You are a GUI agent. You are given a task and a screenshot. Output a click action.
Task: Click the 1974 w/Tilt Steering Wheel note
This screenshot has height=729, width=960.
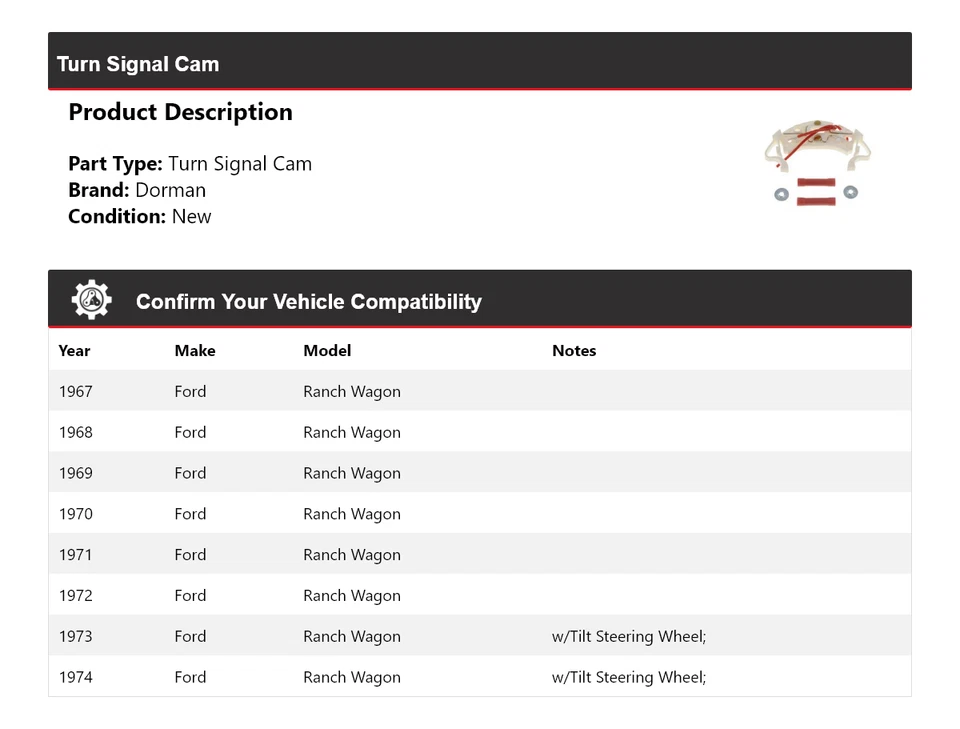tap(629, 678)
